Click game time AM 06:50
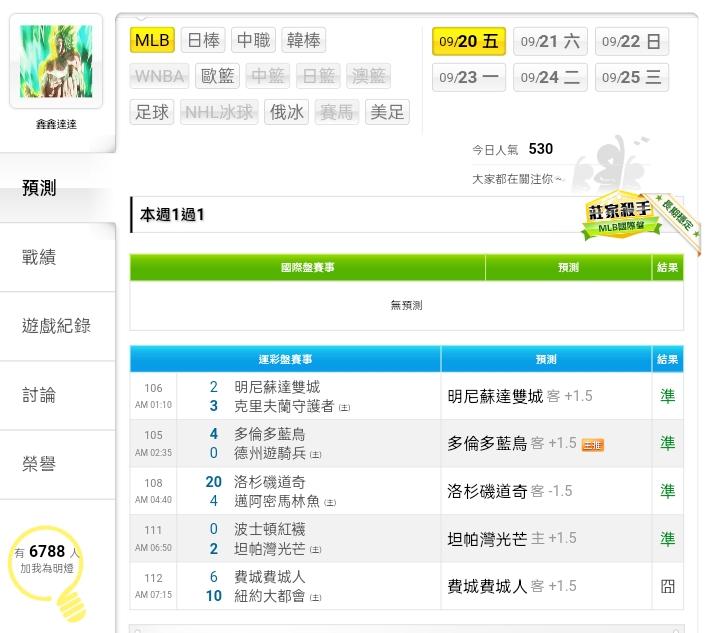 [153, 547]
